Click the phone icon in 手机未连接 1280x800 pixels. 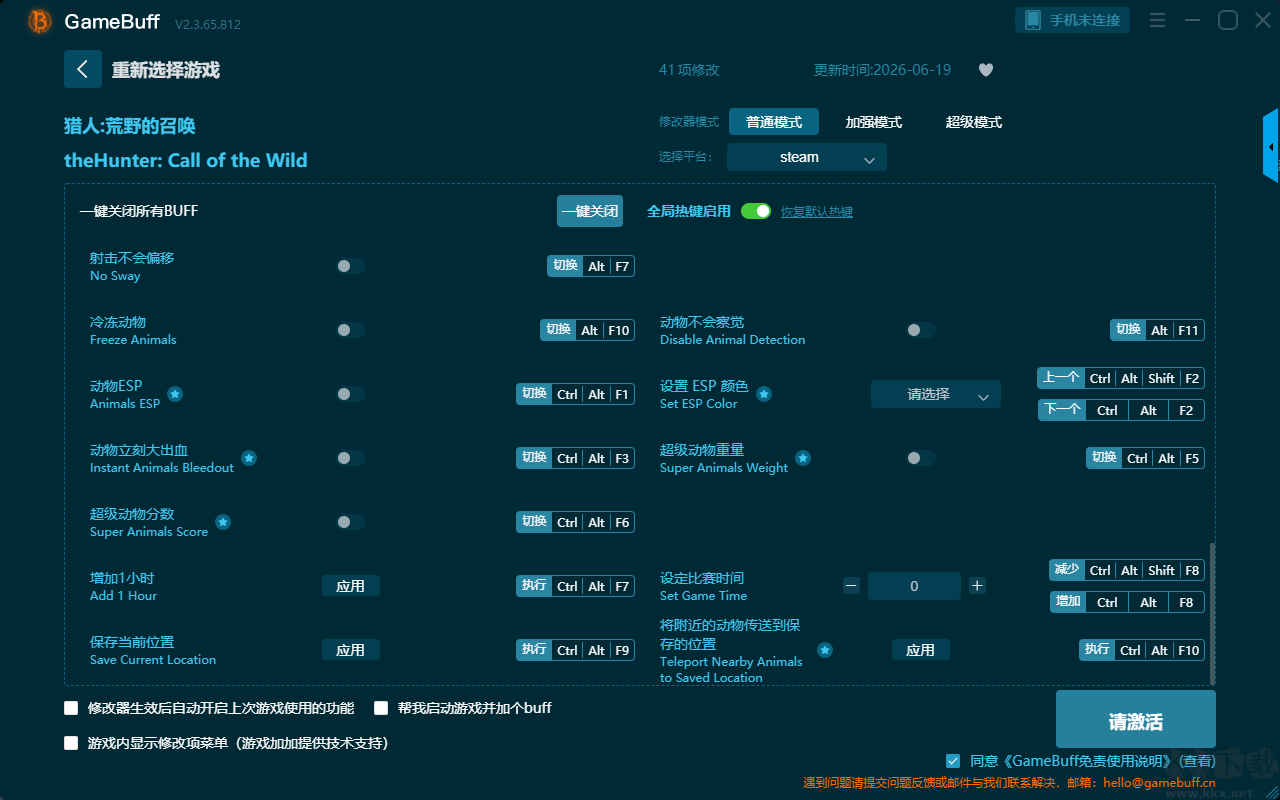point(1033,20)
